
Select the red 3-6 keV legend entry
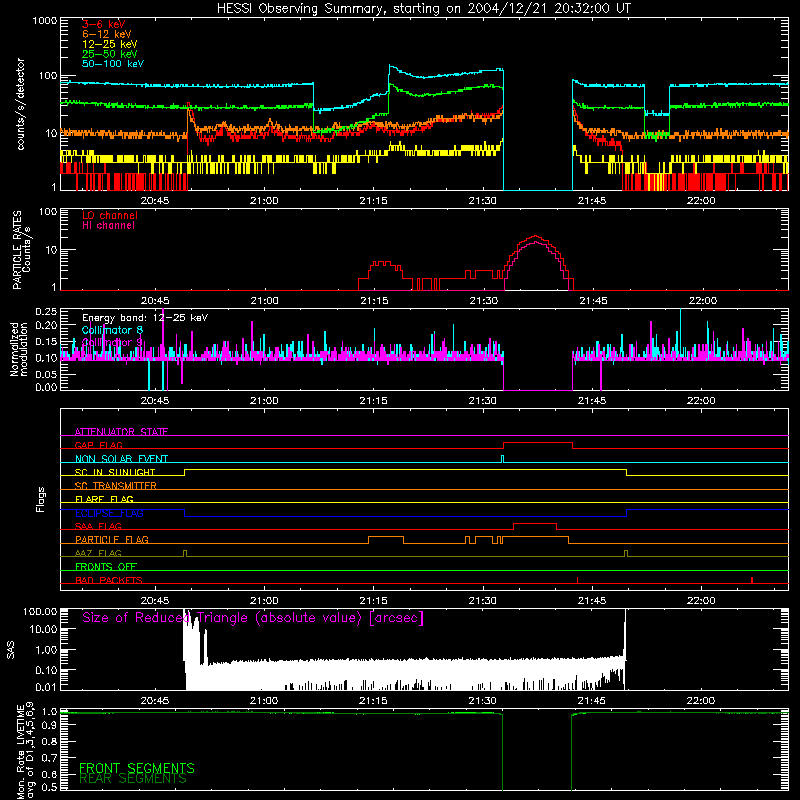coord(104,24)
